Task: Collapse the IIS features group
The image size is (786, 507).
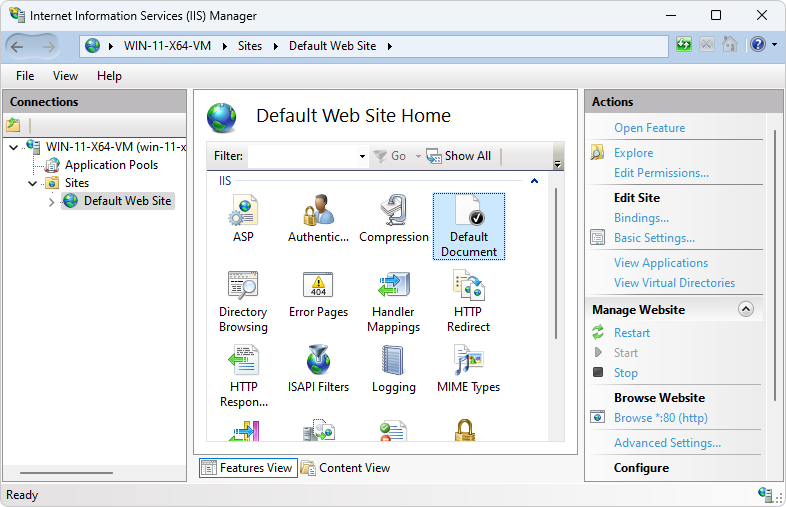Action: pyautogui.click(x=534, y=181)
